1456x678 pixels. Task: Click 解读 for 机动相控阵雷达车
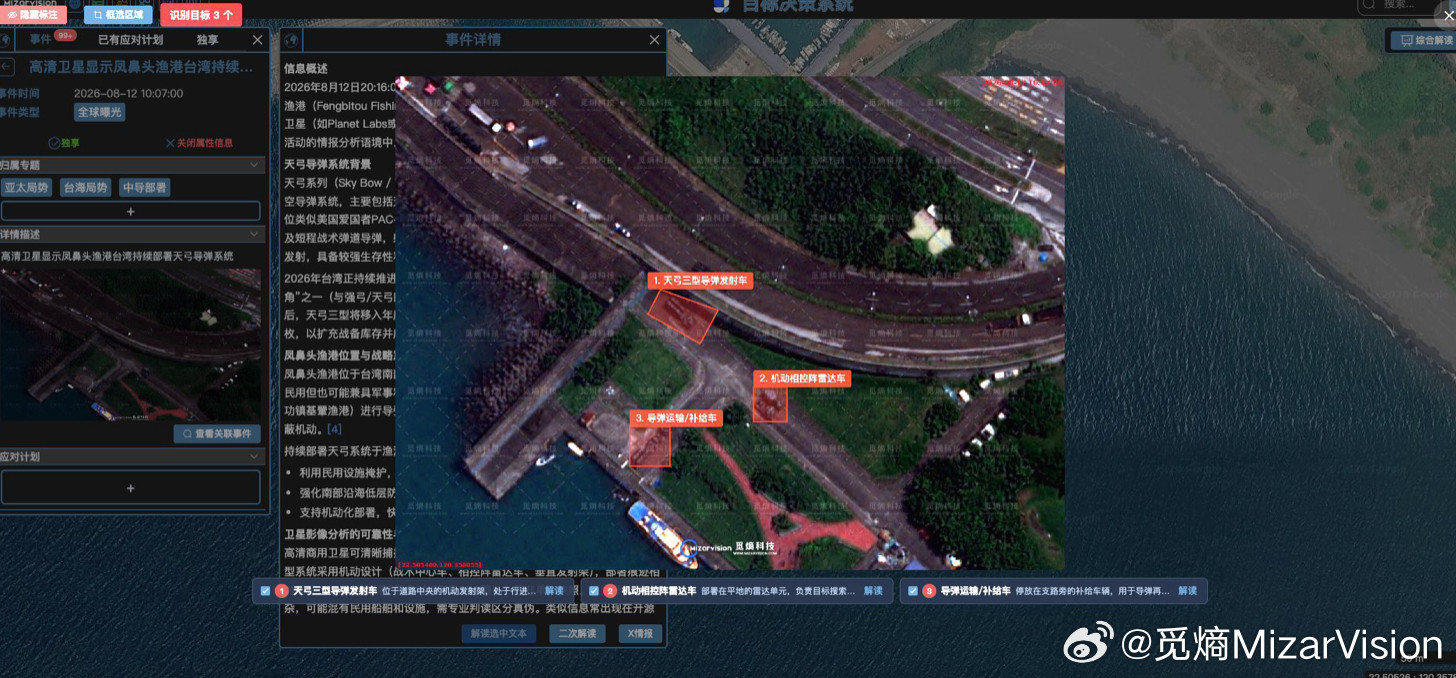click(874, 591)
